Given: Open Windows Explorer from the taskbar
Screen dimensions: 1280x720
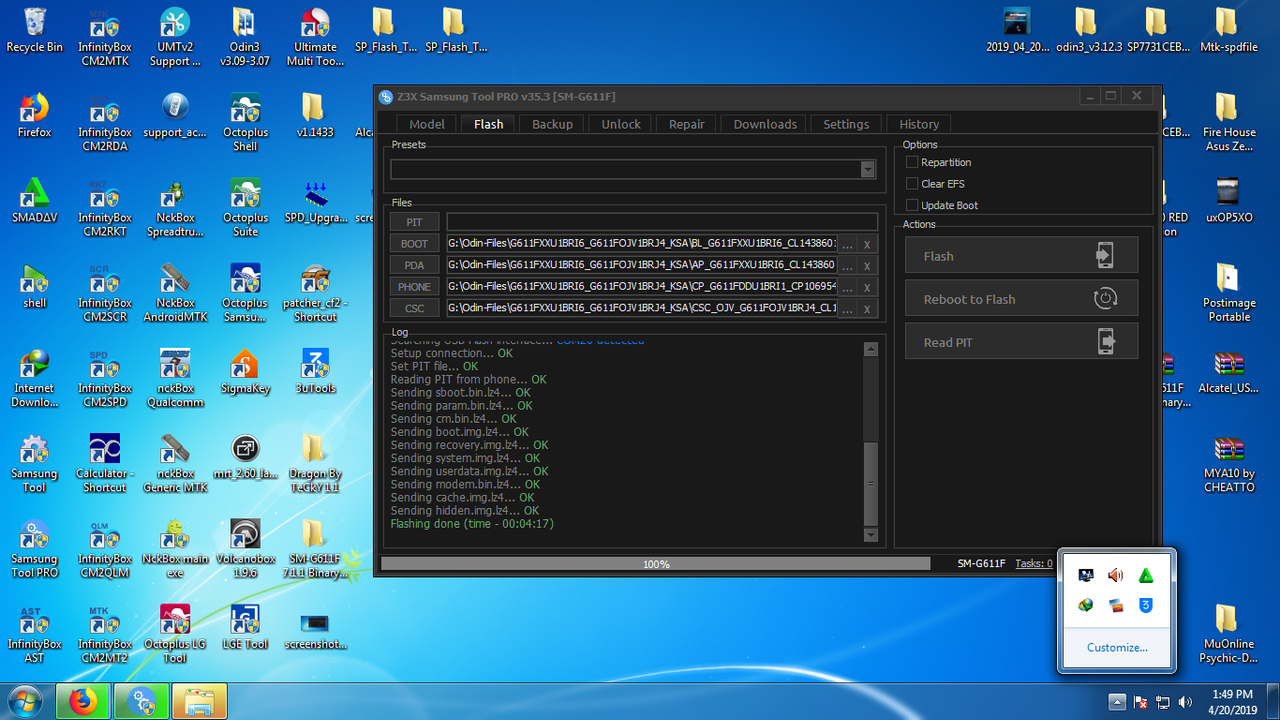Looking at the screenshot, I should [200, 702].
